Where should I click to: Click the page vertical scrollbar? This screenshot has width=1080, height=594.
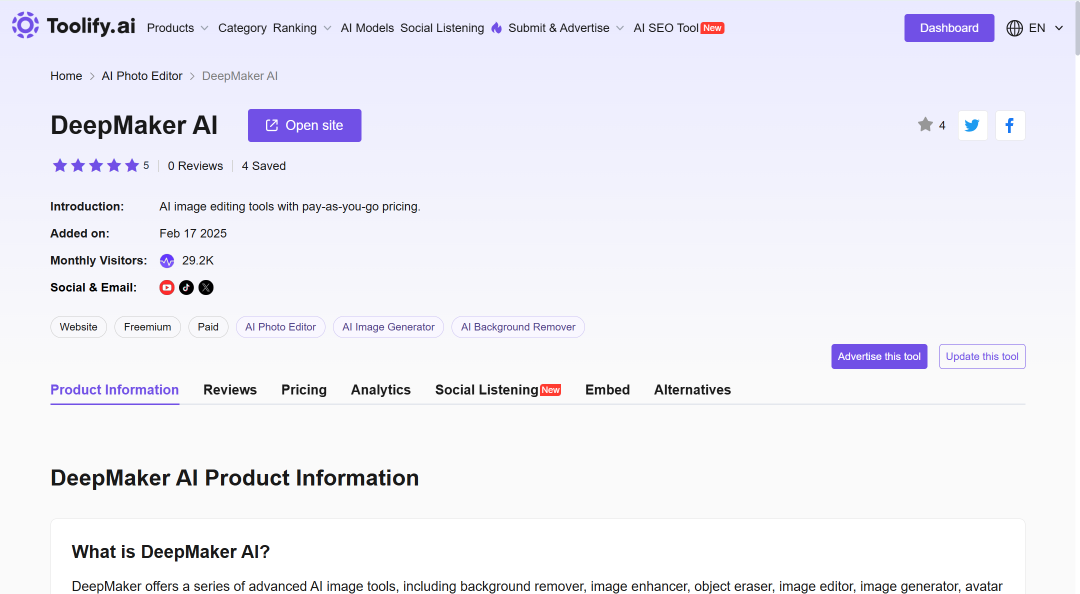[1076, 28]
